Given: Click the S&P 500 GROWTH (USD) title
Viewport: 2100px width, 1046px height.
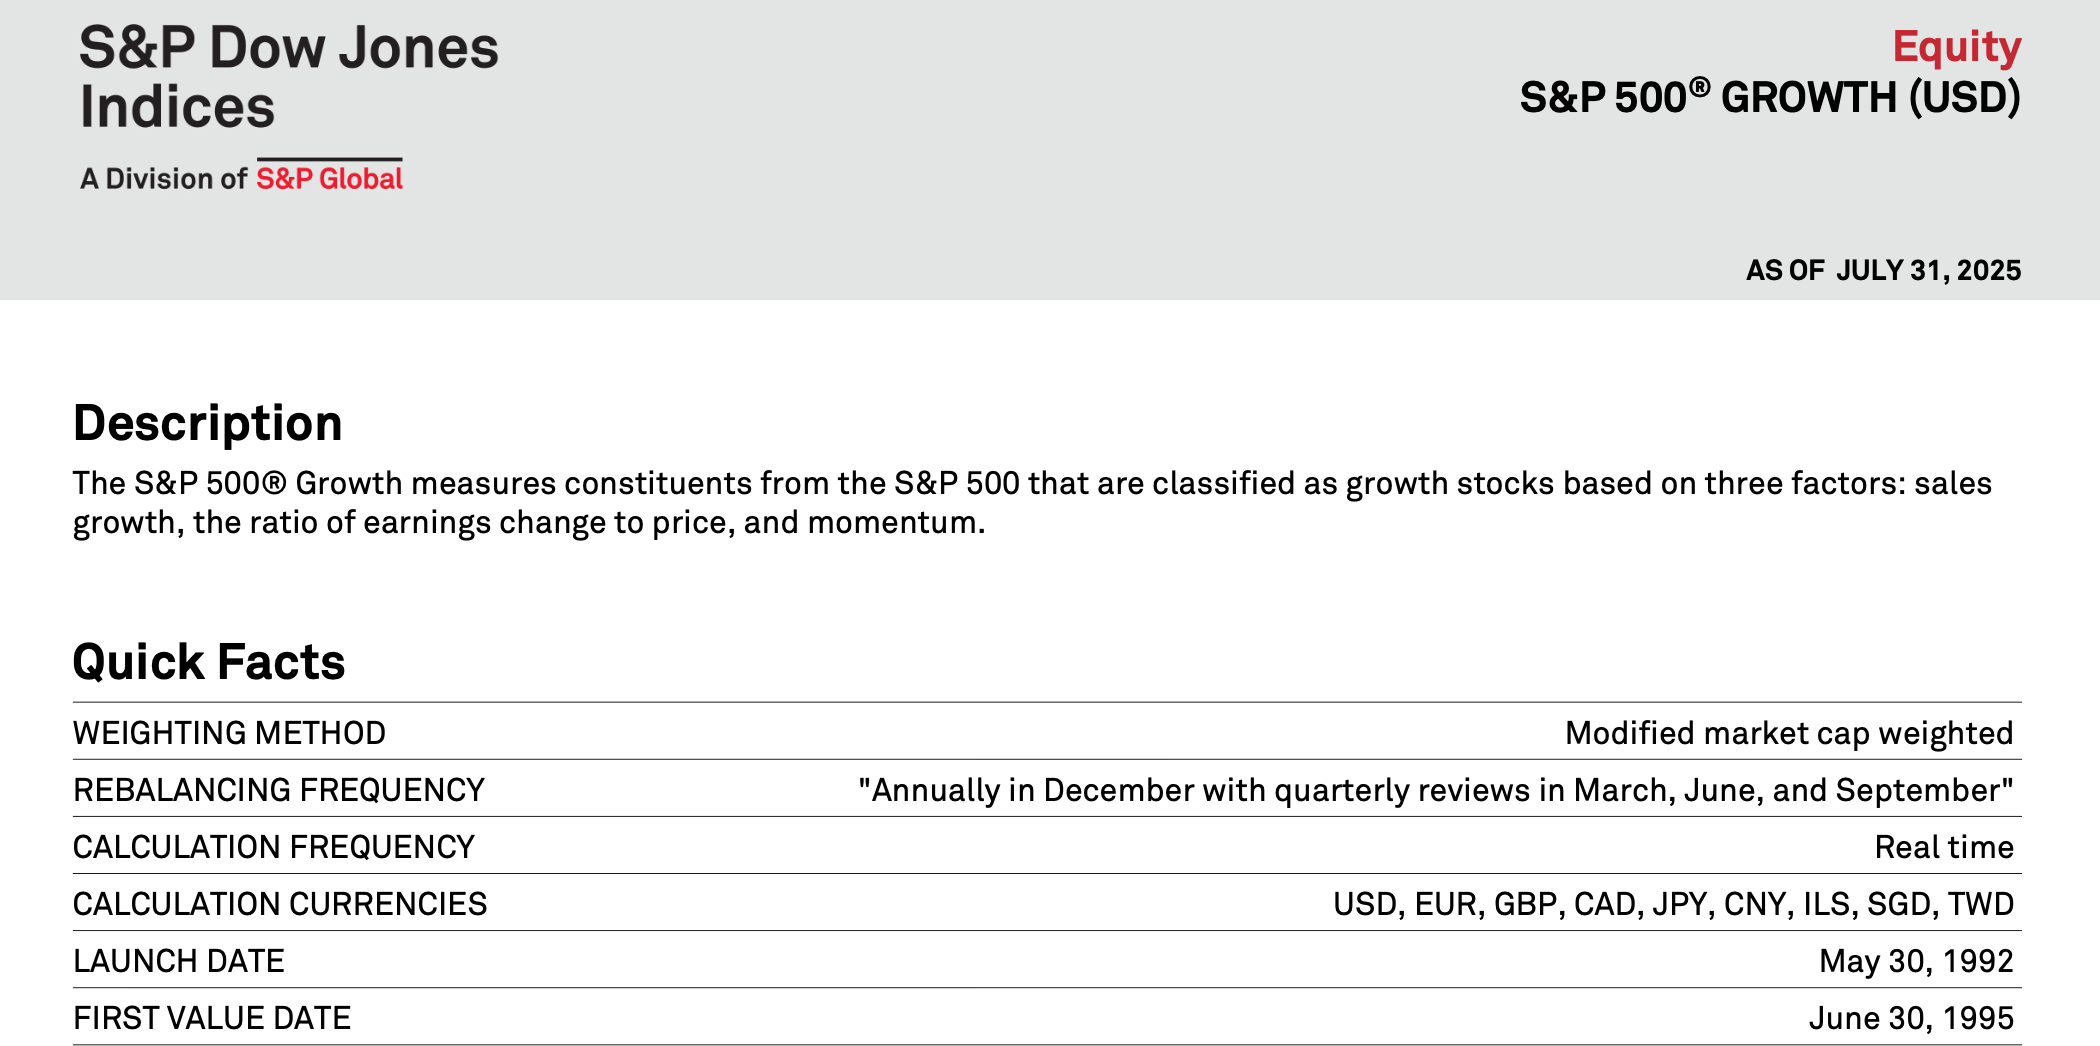Looking at the screenshot, I should pos(1769,98).
